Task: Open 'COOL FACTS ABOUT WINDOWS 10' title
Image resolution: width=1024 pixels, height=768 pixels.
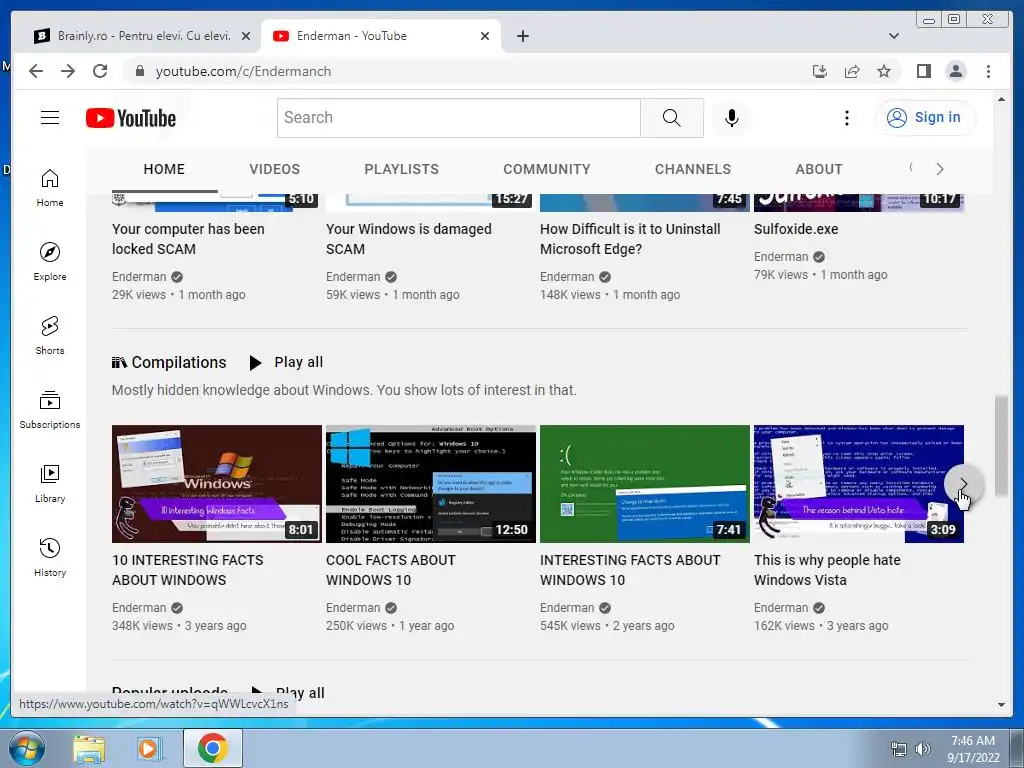Action: coord(391,570)
